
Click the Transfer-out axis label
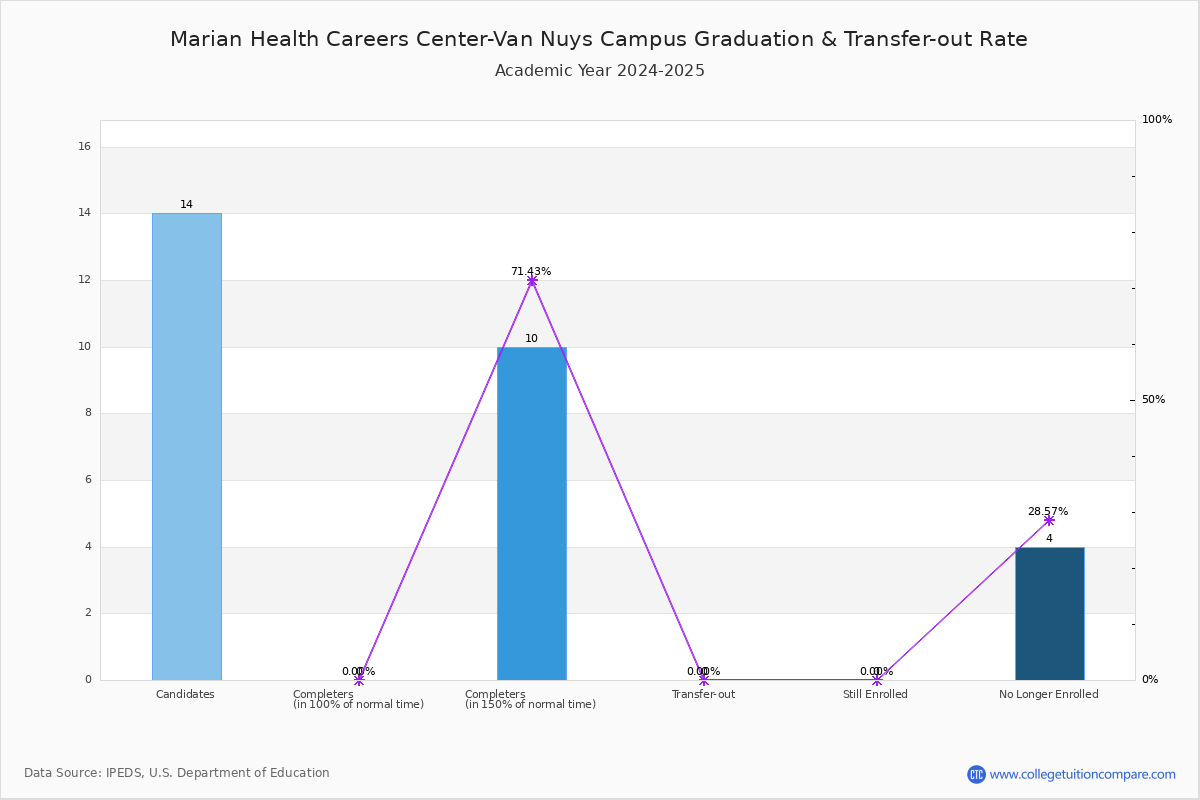click(x=703, y=694)
